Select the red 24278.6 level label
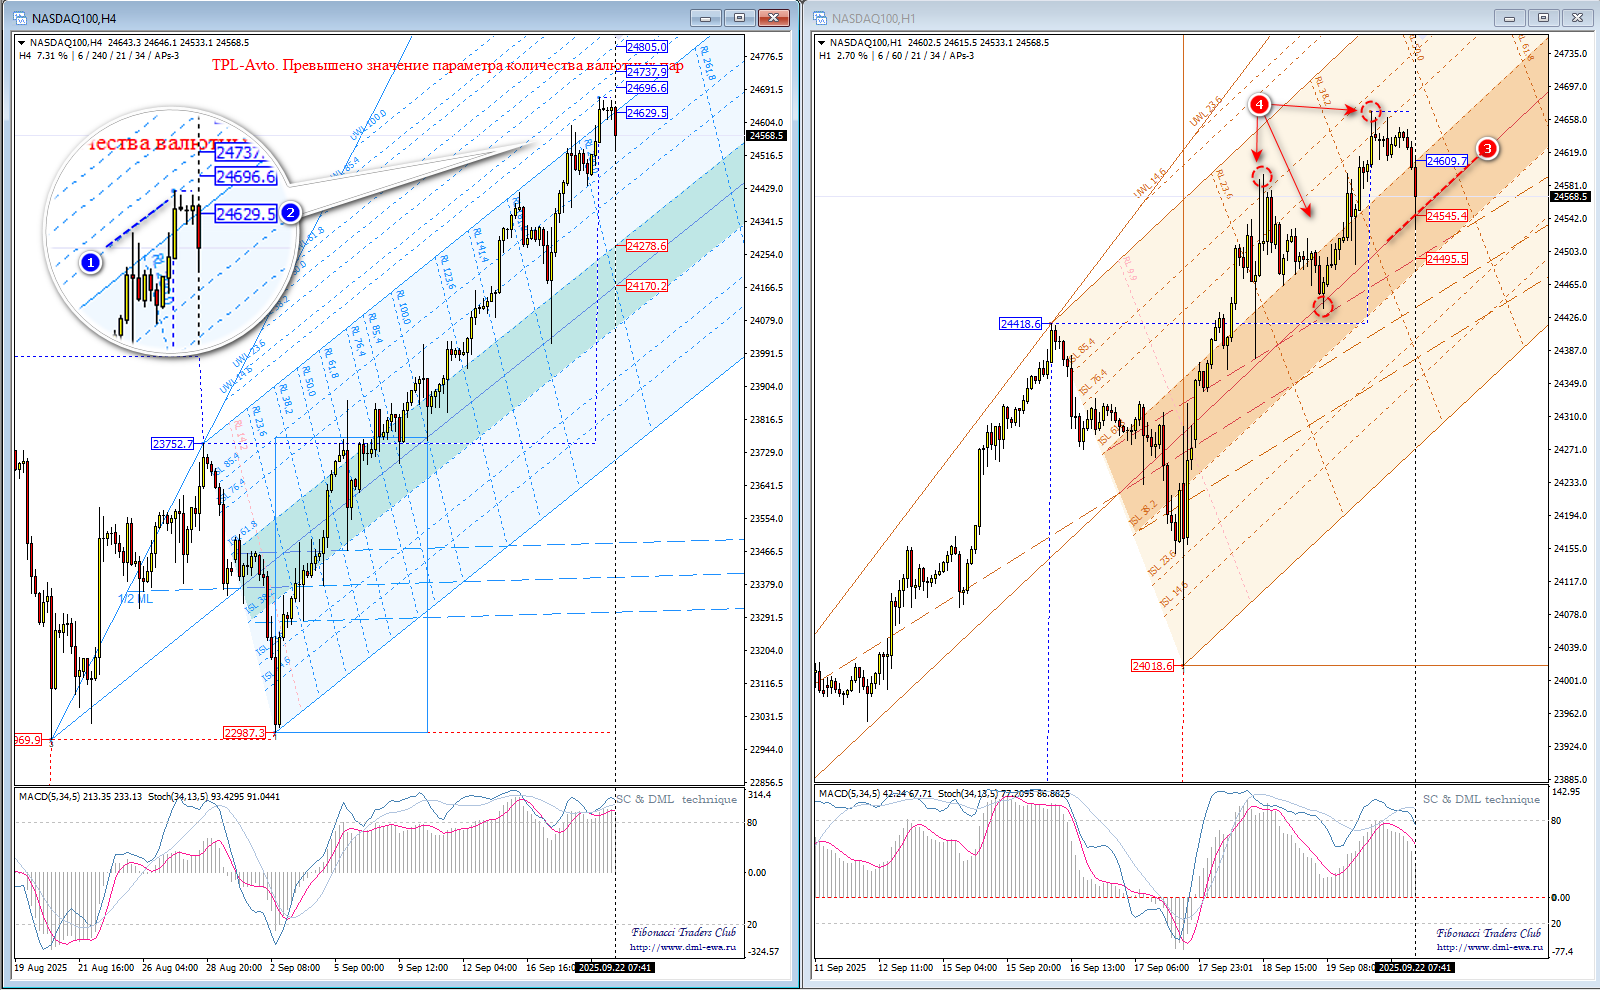This screenshot has height=990, width=1600. point(646,246)
